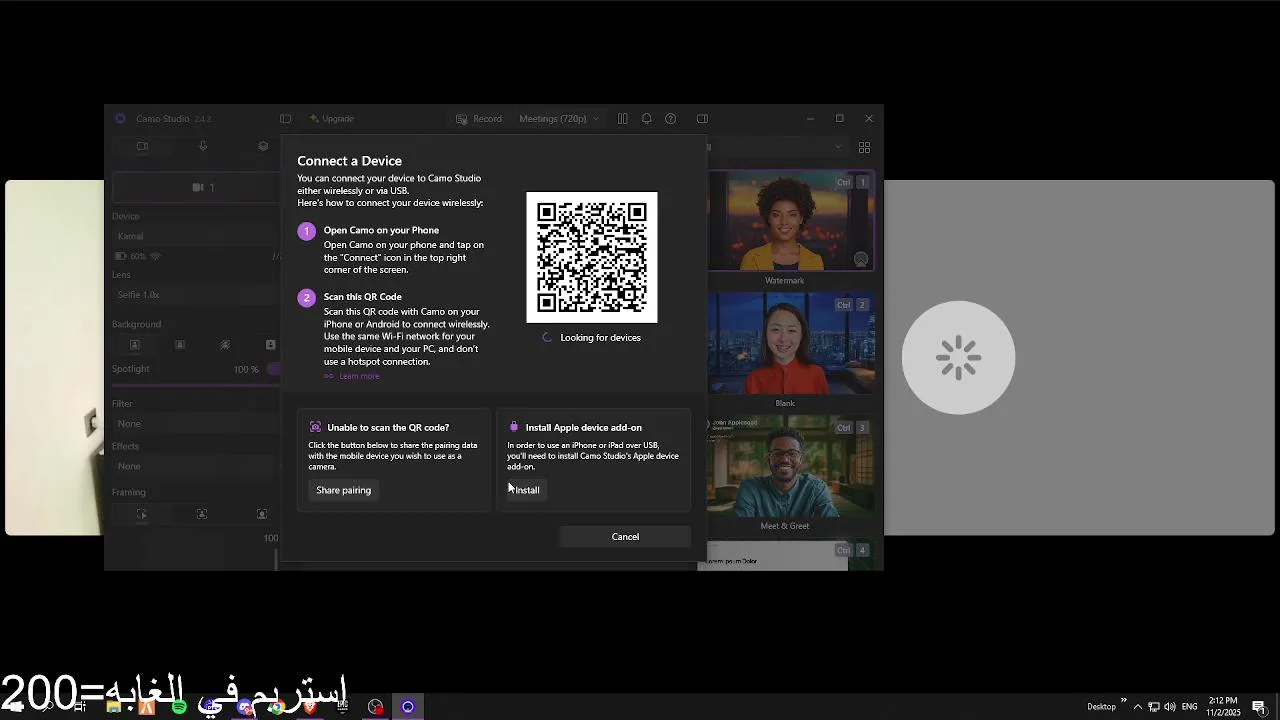The height and width of the screenshot is (720, 1280).
Task: Click the Open Camo on your Phone step
Action: click(381, 230)
